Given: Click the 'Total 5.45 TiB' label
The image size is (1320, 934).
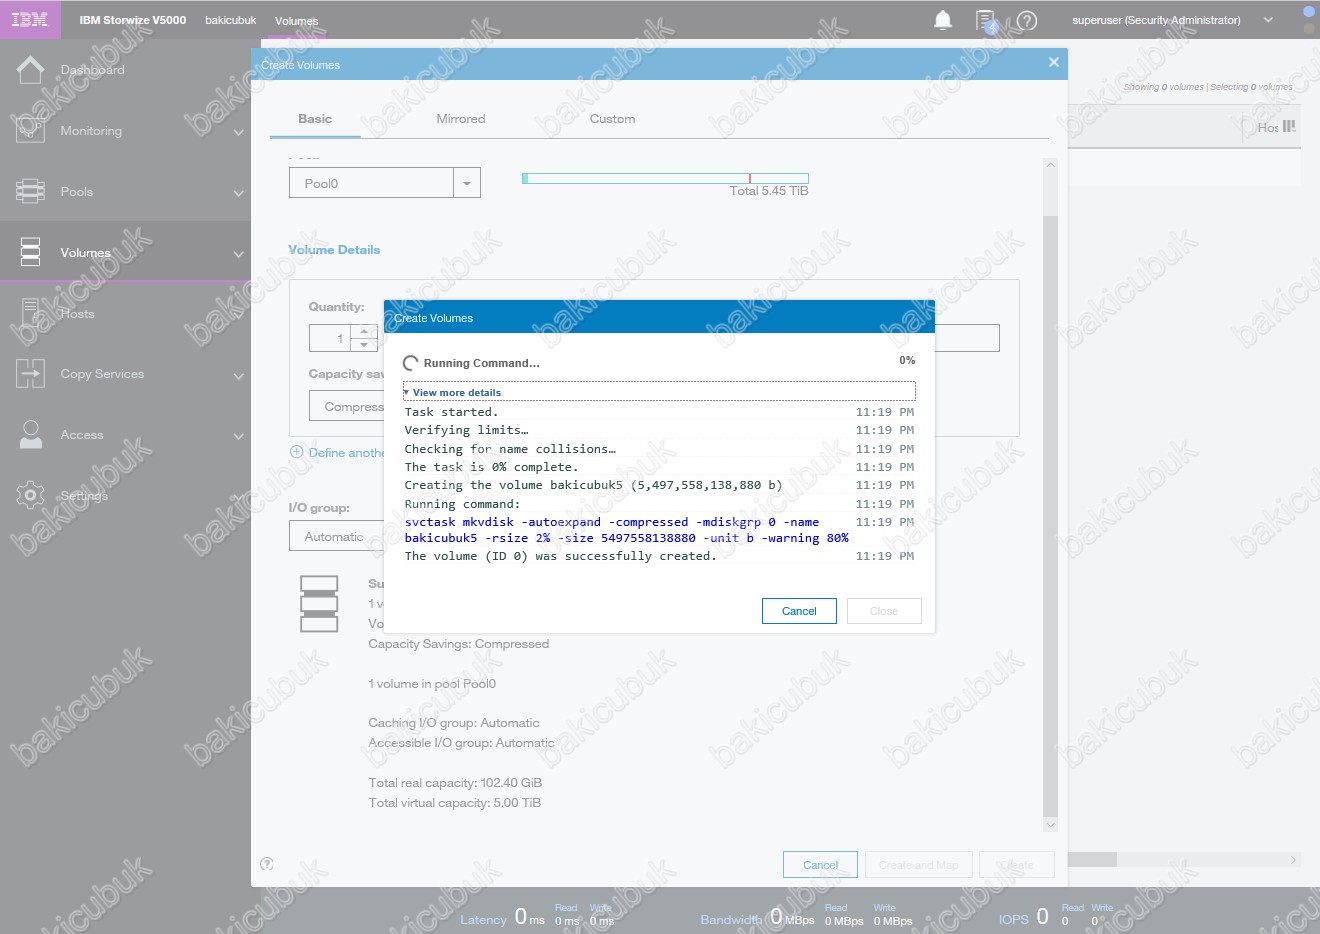Looking at the screenshot, I should [769, 191].
